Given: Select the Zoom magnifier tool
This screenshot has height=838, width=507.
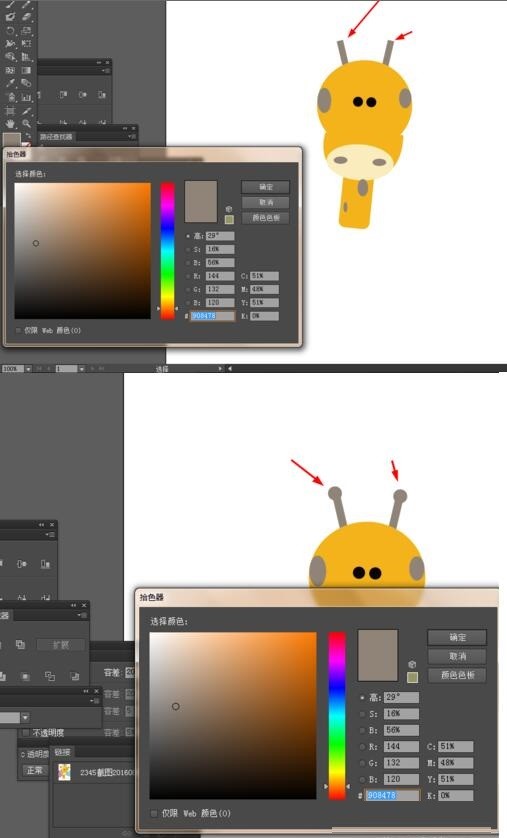Looking at the screenshot, I should (x=26, y=124).
